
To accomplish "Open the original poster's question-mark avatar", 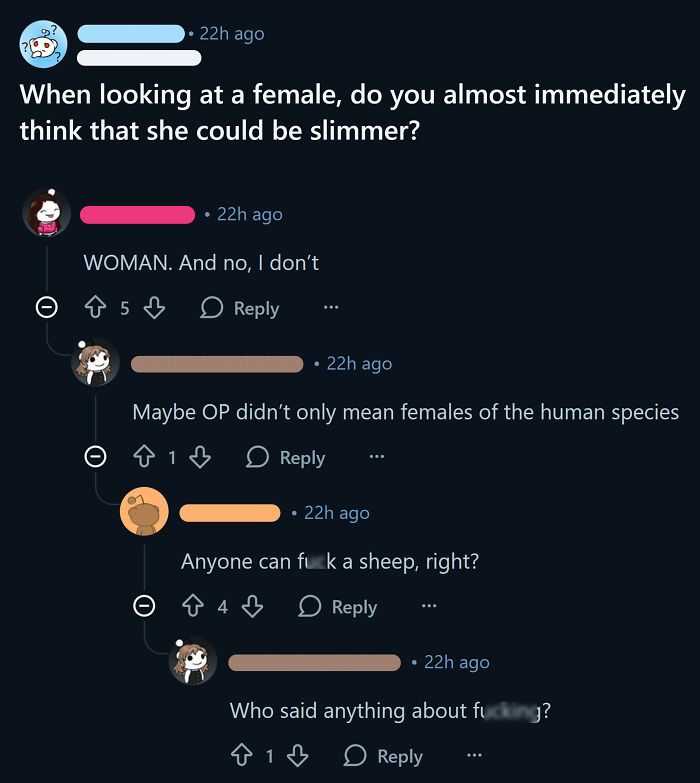I will (43, 45).
